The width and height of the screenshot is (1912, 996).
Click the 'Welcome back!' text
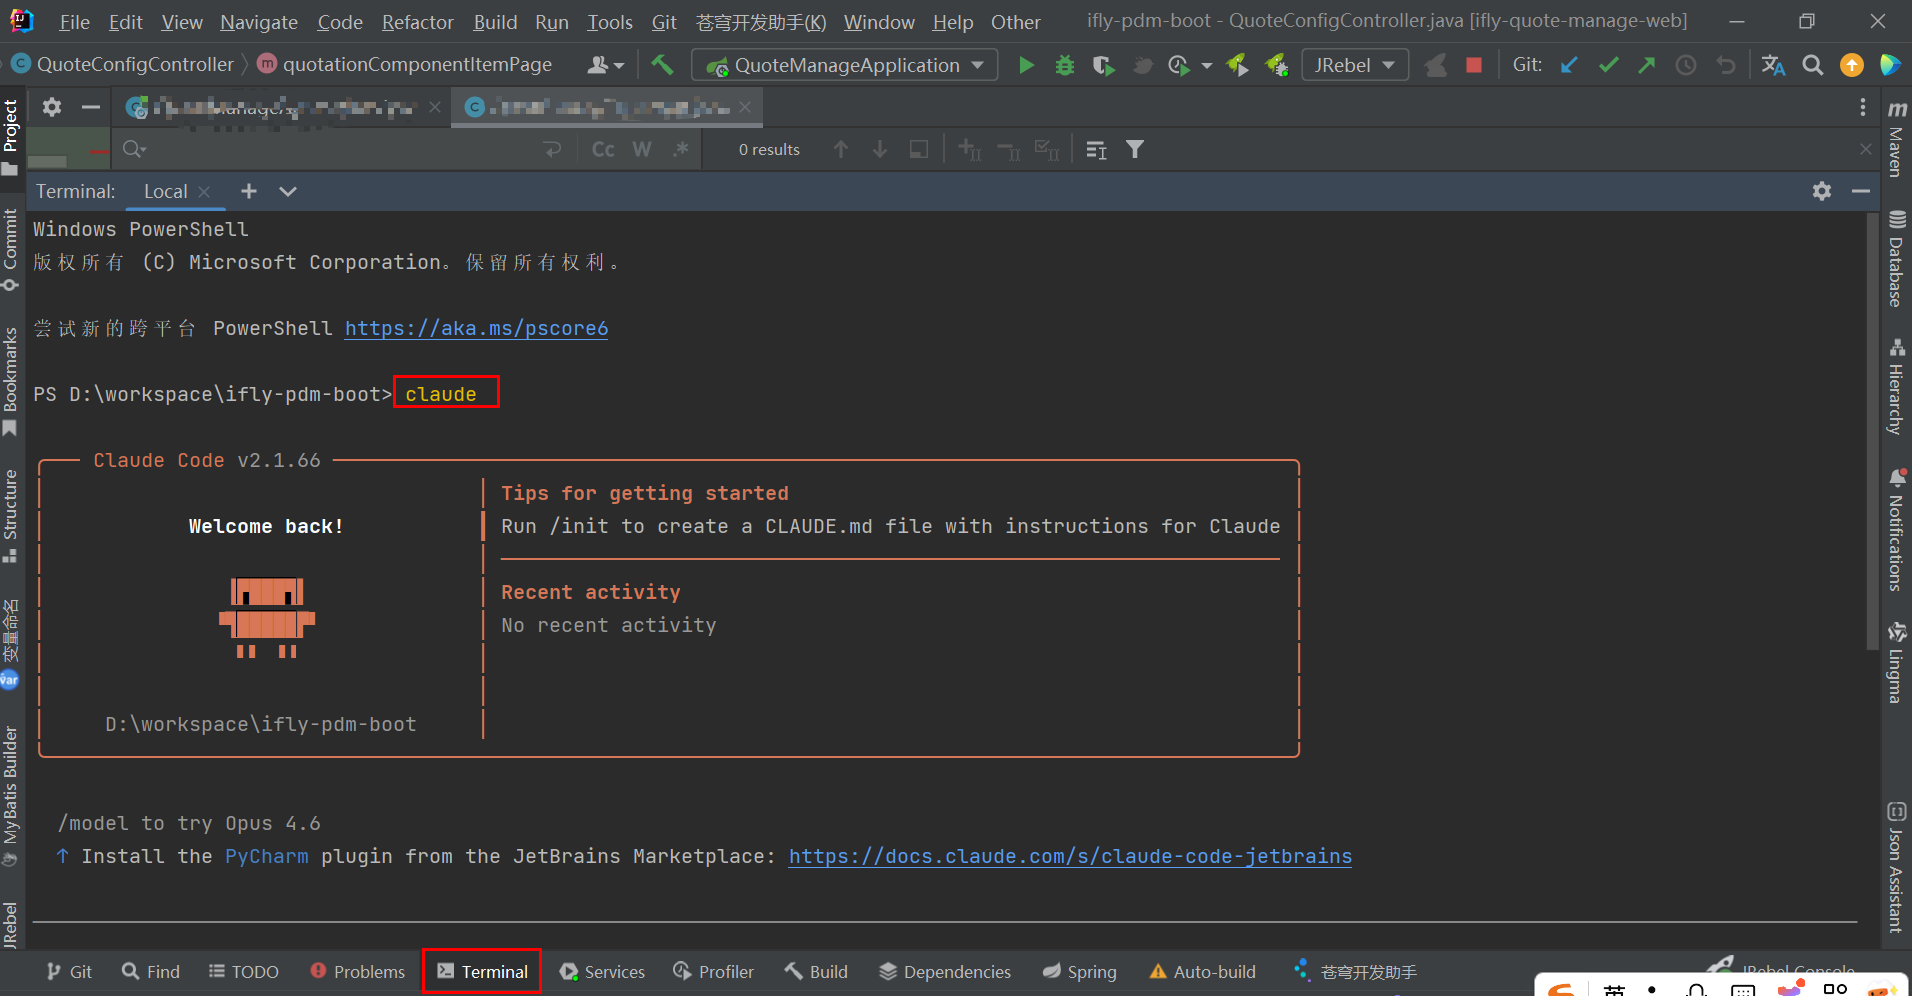tap(266, 526)
